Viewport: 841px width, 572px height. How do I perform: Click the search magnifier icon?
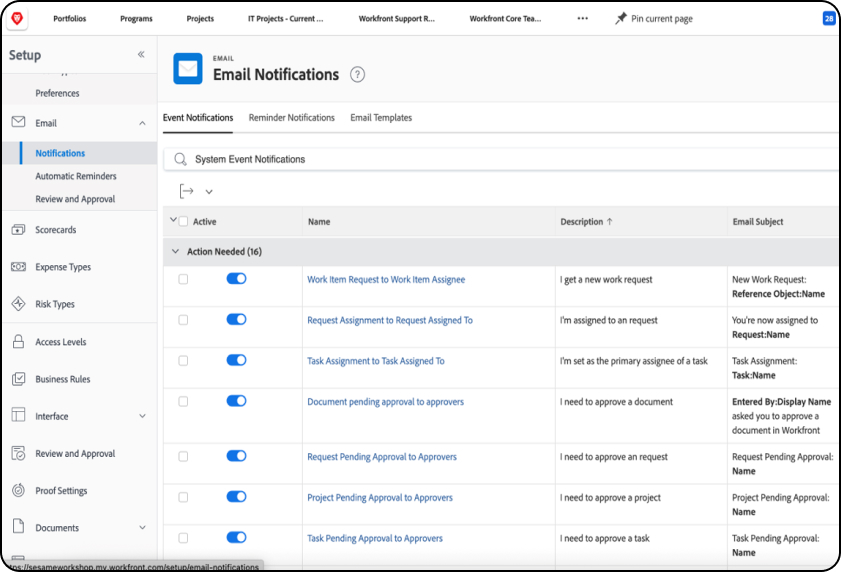(180, 159)
